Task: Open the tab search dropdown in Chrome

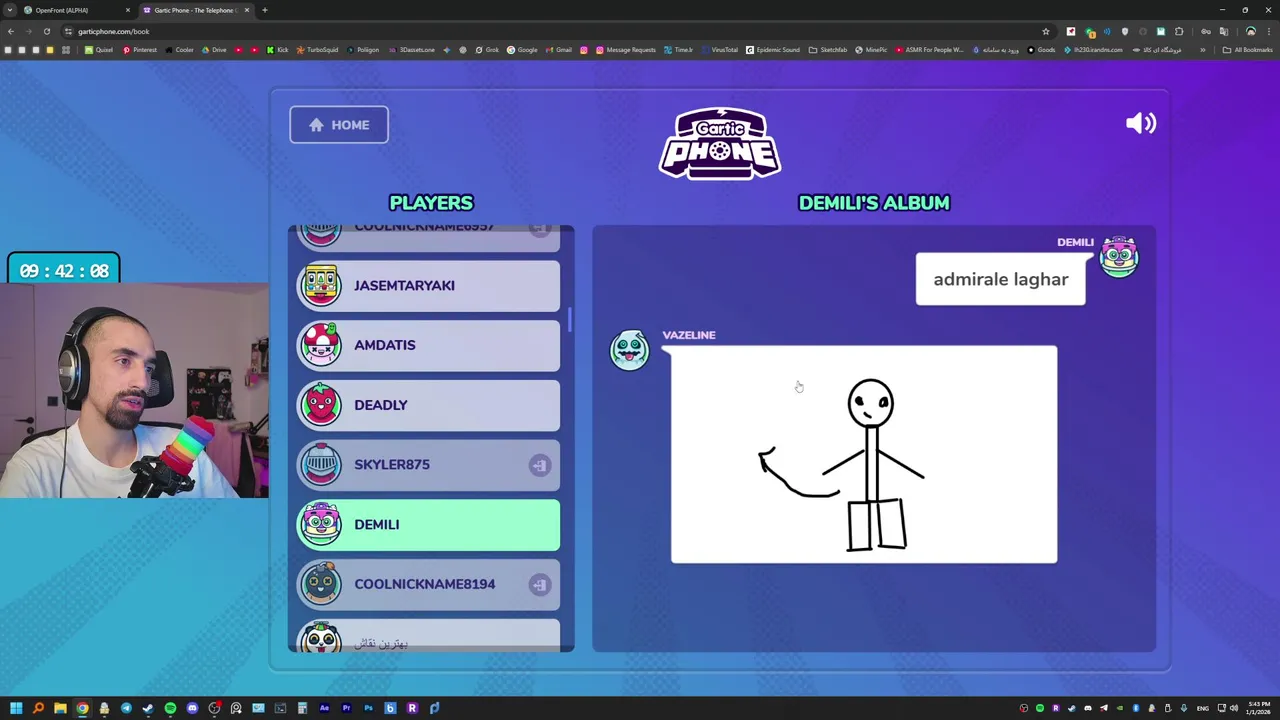Action: [x=9, y=10]
